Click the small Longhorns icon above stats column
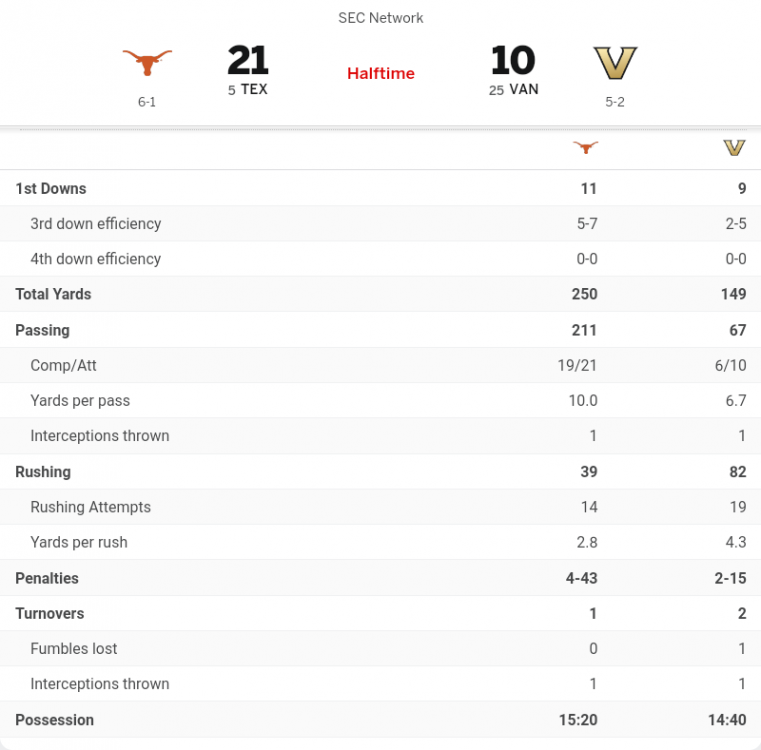The height and width of the screenshot is (750, 761). 586,148
